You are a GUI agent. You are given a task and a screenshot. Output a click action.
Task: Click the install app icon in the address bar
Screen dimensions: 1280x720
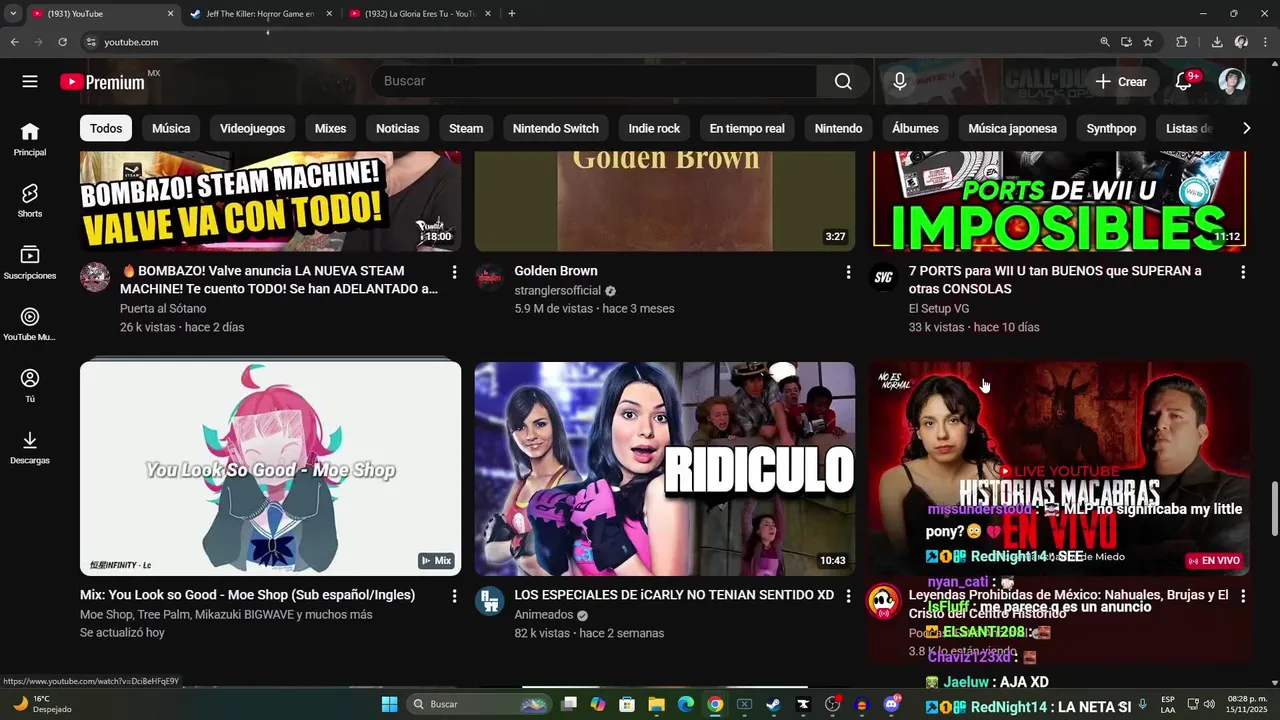1126,42
